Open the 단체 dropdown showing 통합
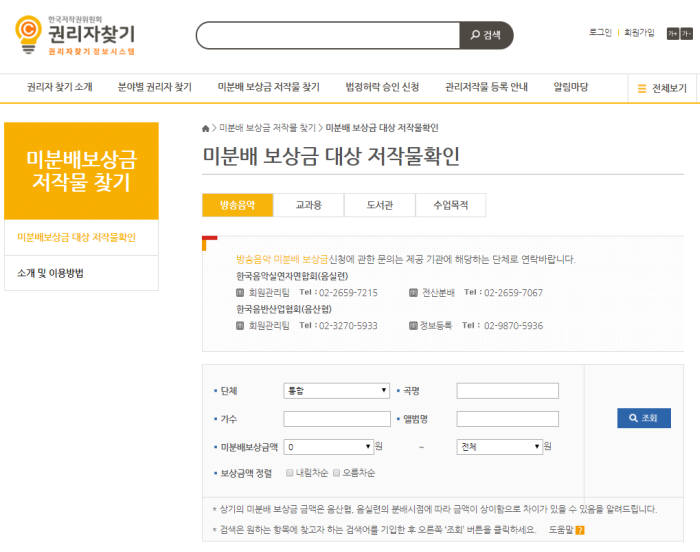This screenshot has height=552, width=700. pyautogui.click(x=337, y=391)
